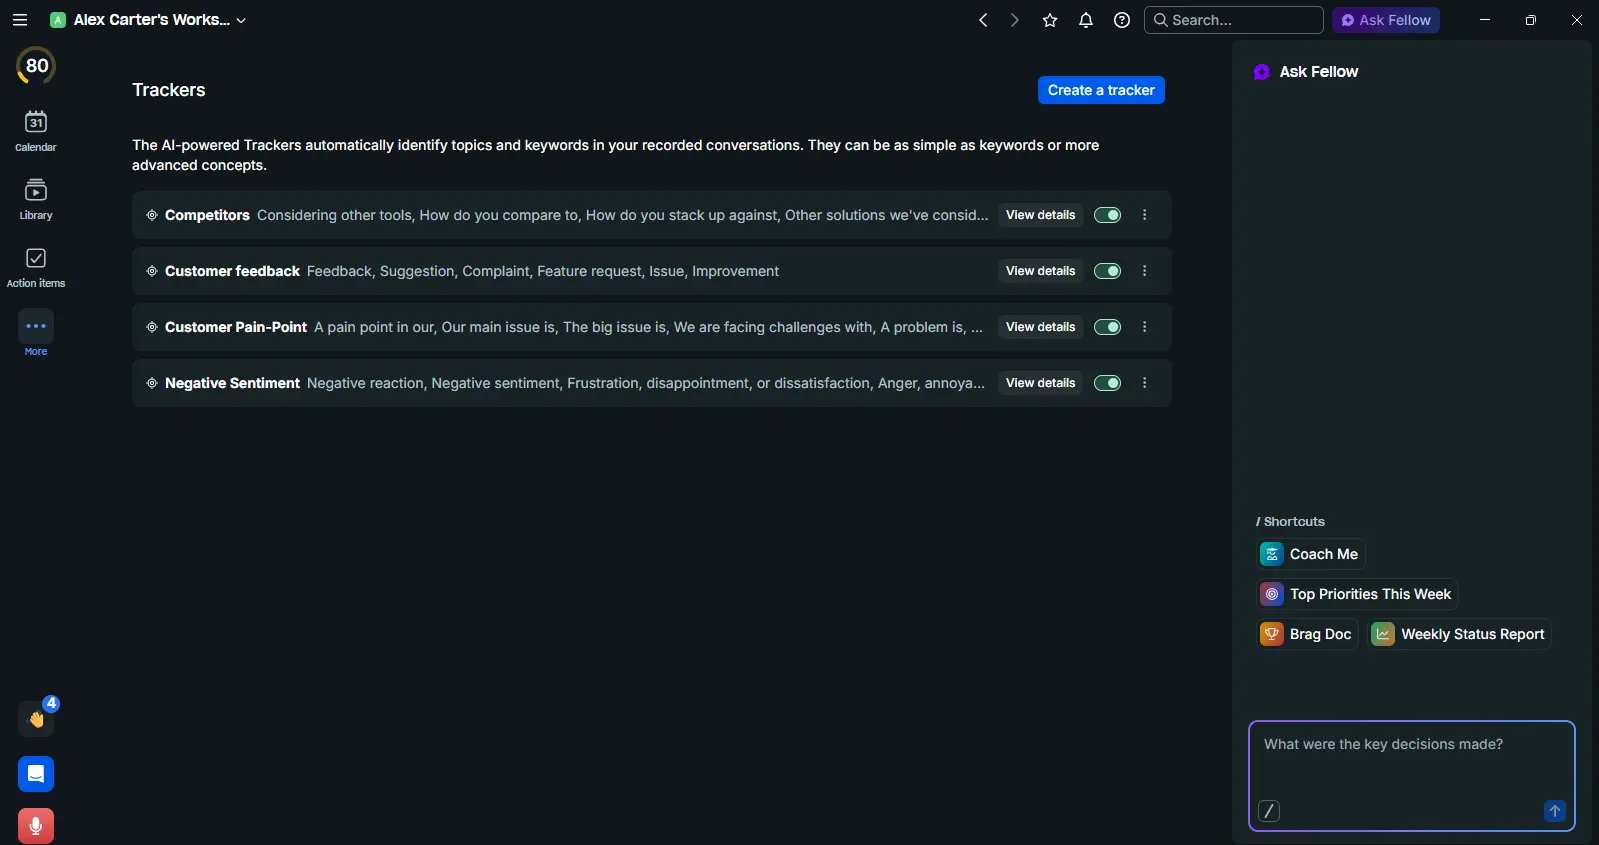This screenshot has height=845, width=1599.
Task: View details for Competitors tracker
Action: [x=1040, y=215]
